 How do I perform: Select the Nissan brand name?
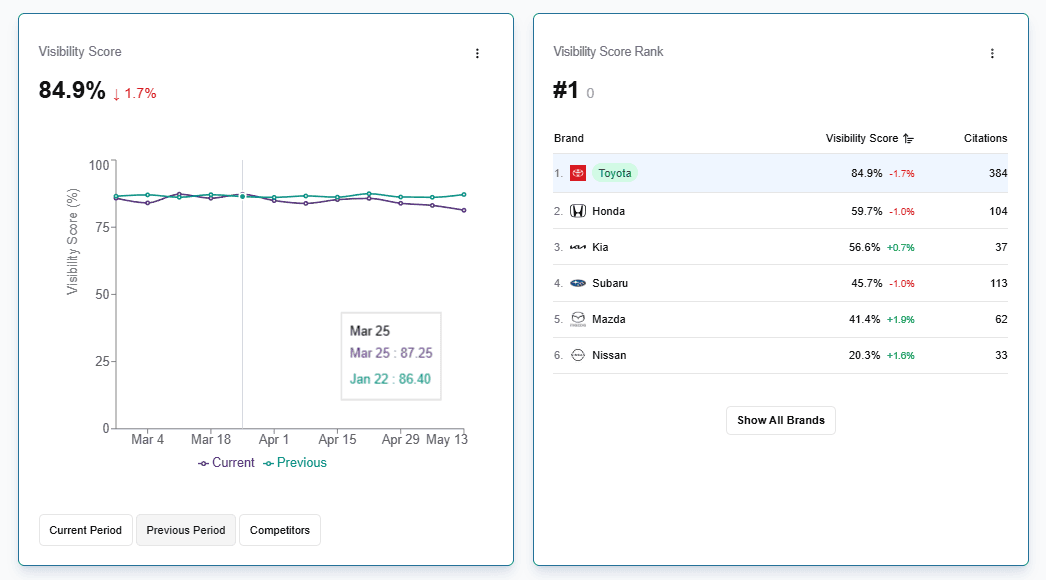[609, 355]
